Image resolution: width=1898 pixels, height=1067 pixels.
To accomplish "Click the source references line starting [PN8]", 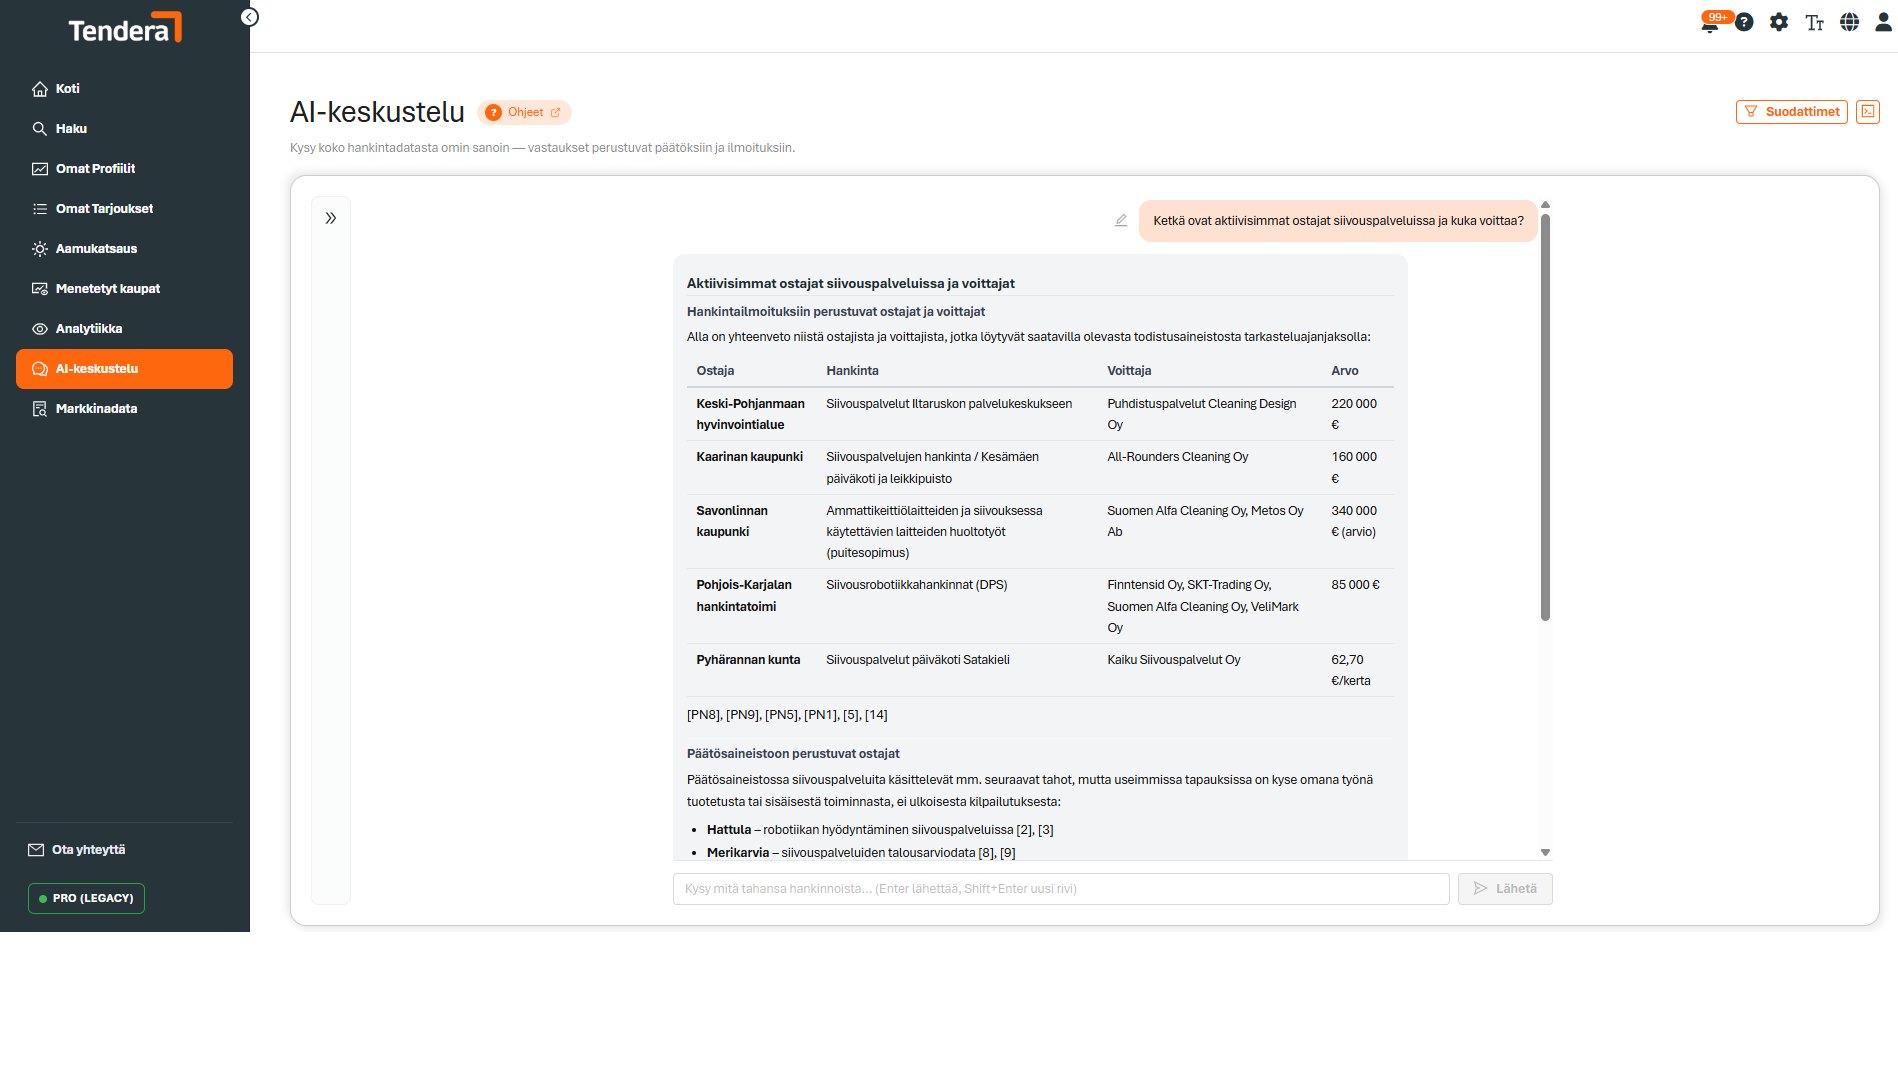I will tap(787, 715).
